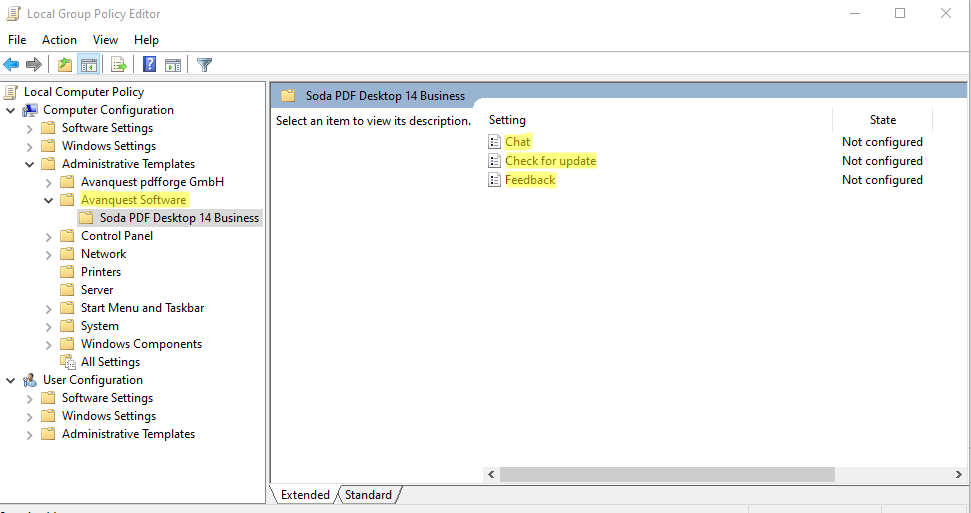Click Not configured state for Check for update
The width and height of the screenshot is (971, 513).
tap(882, 161)
